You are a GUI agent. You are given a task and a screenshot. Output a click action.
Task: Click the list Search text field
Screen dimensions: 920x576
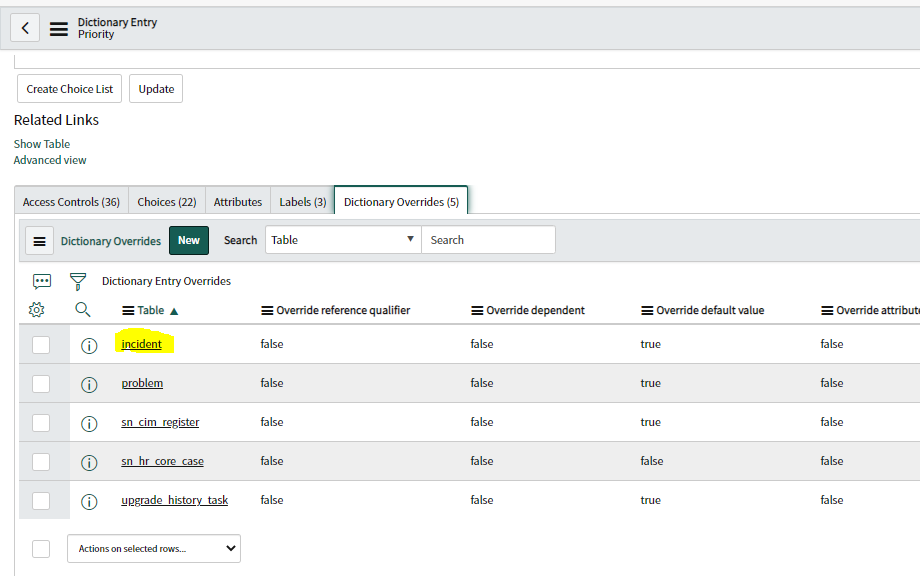[488, 240]
